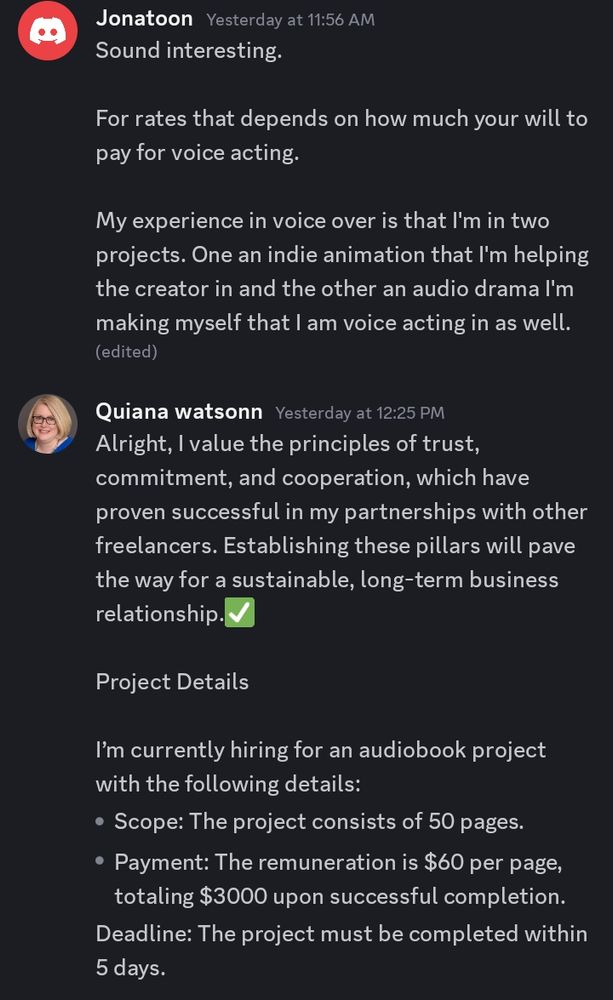
Task: Click the paragraph starting "My experience in voice over"
Action: [x=341, y=271]
